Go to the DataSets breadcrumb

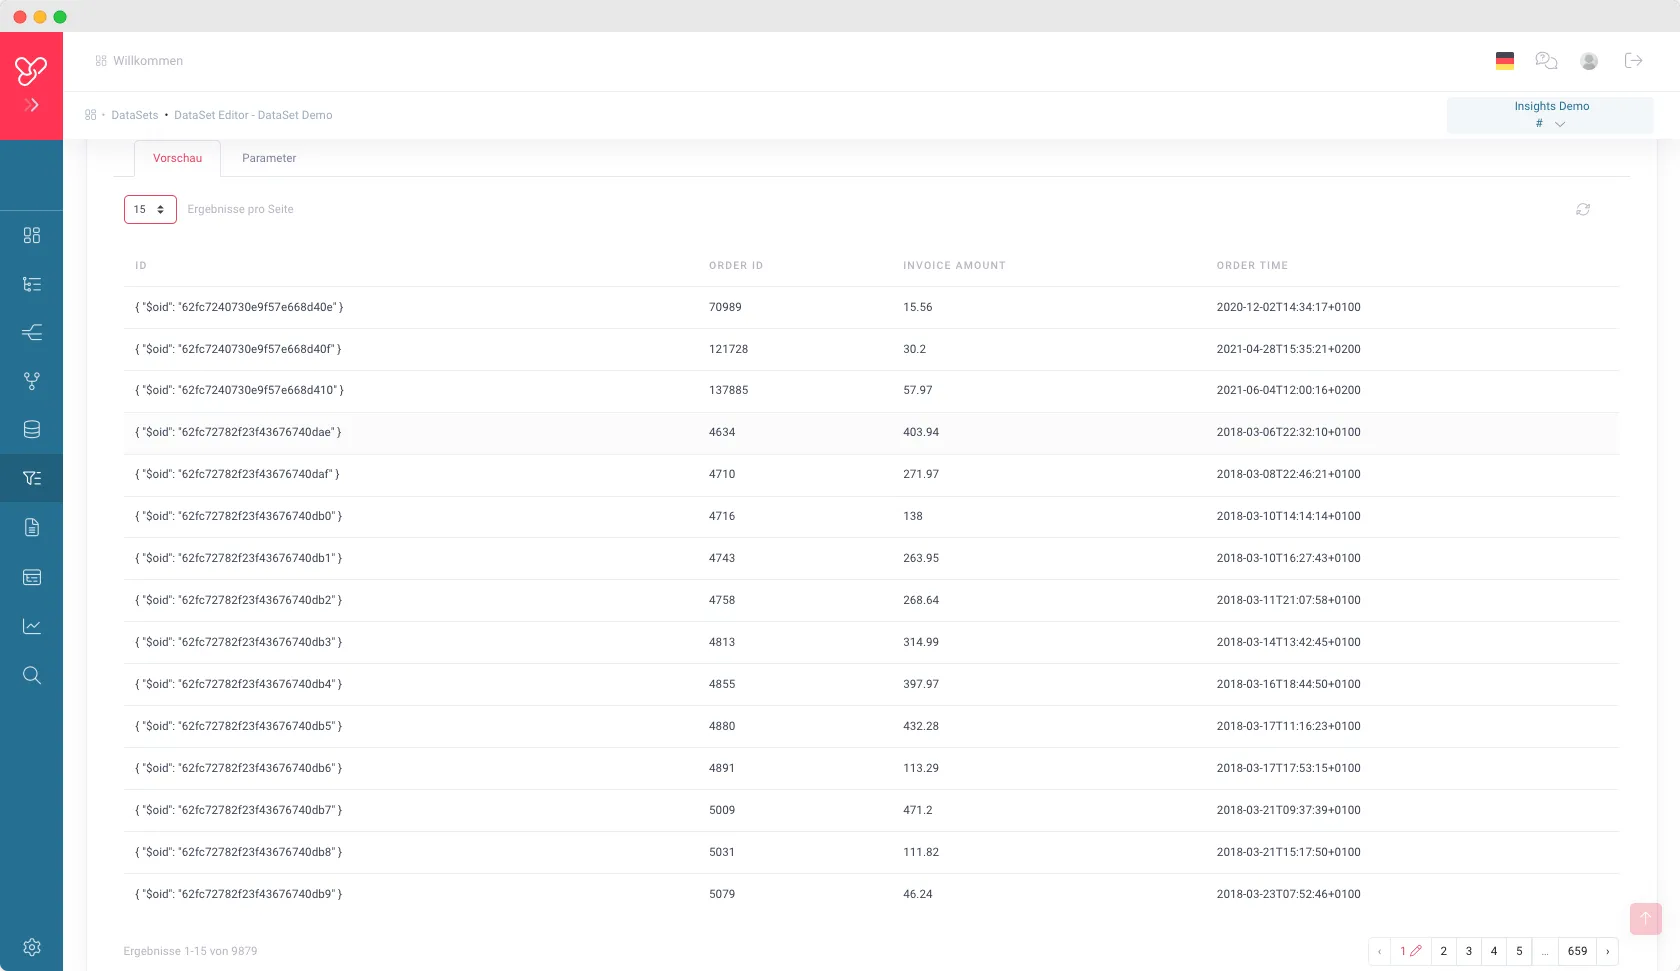coord(135,115)
